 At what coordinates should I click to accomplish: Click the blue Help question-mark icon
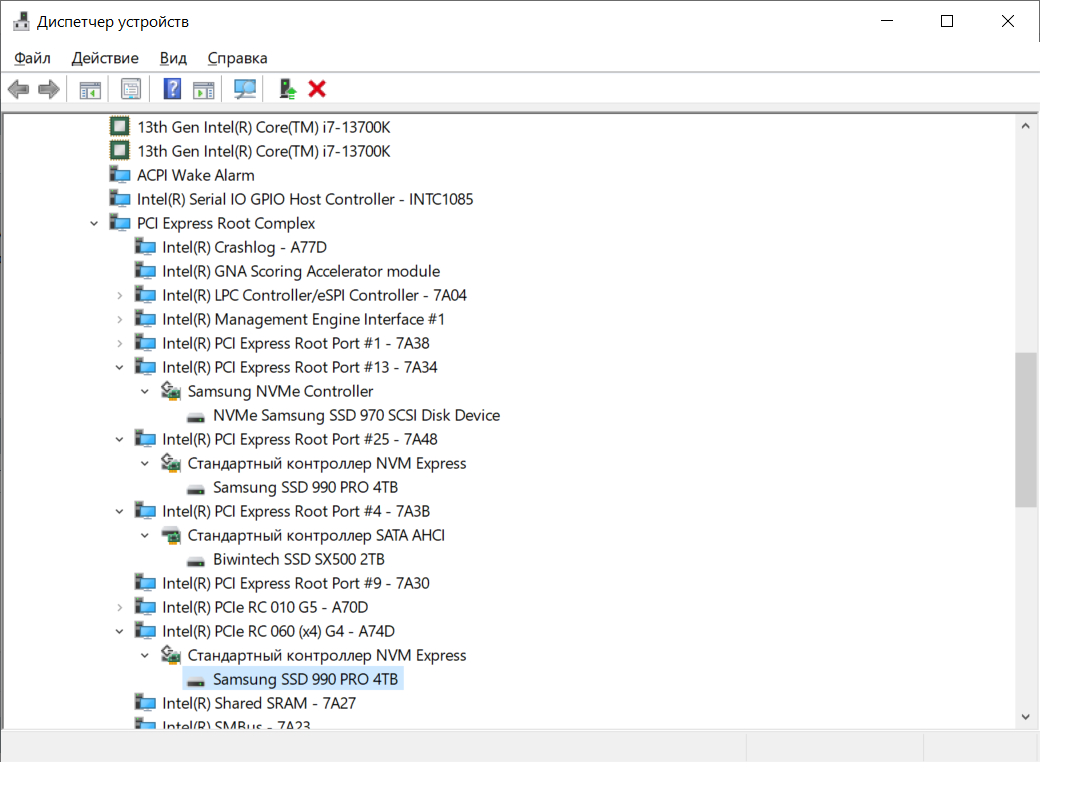point(172,89)
